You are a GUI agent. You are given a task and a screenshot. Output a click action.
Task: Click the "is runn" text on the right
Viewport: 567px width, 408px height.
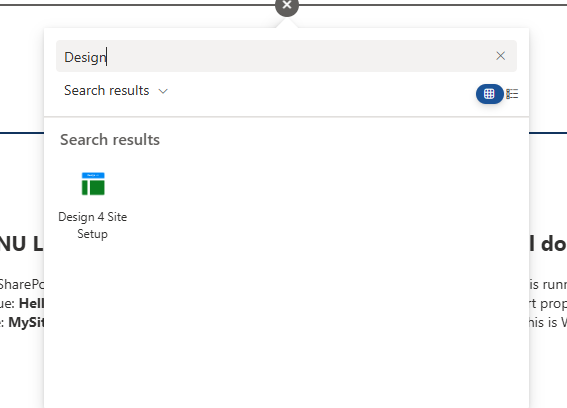548,284
